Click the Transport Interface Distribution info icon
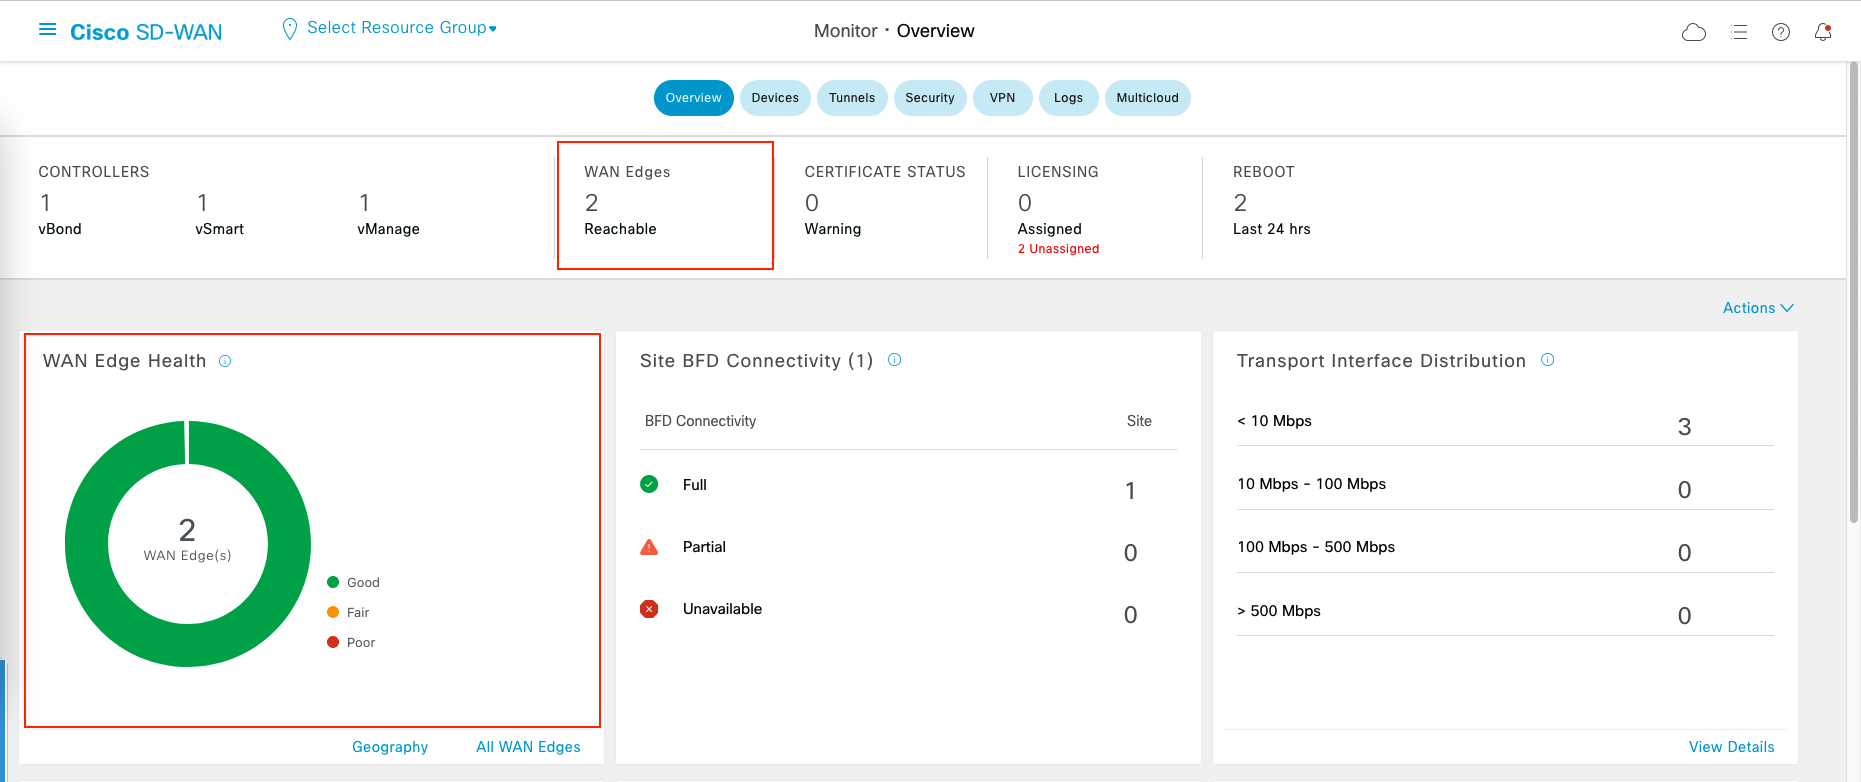Screen dimensions: 1861x782 coord(1547,360)
